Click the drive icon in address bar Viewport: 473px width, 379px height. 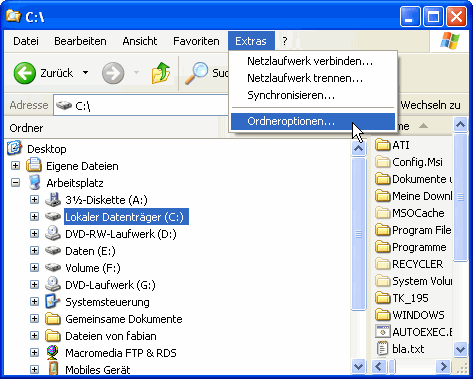point(64,106)
